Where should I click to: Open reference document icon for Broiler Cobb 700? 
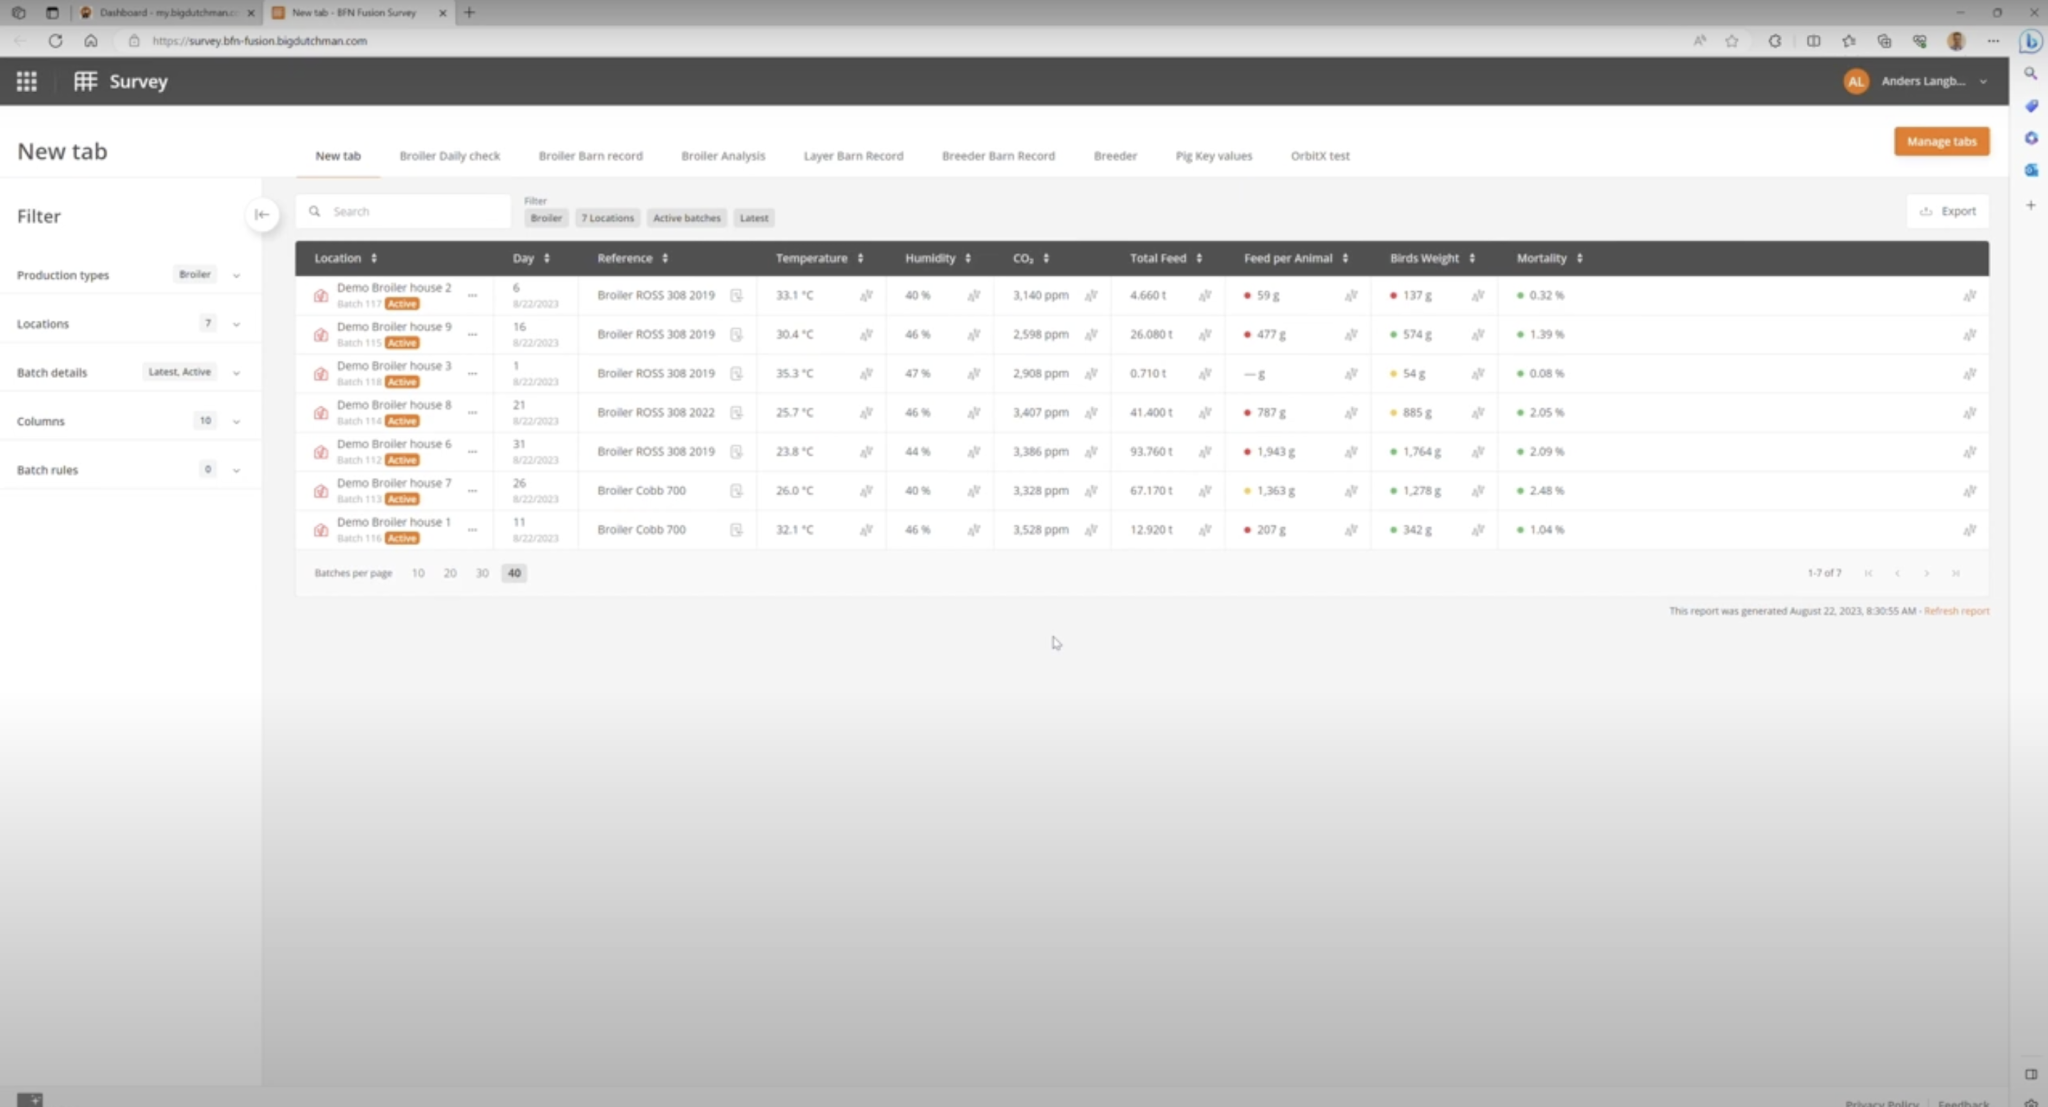click(736, 491)
